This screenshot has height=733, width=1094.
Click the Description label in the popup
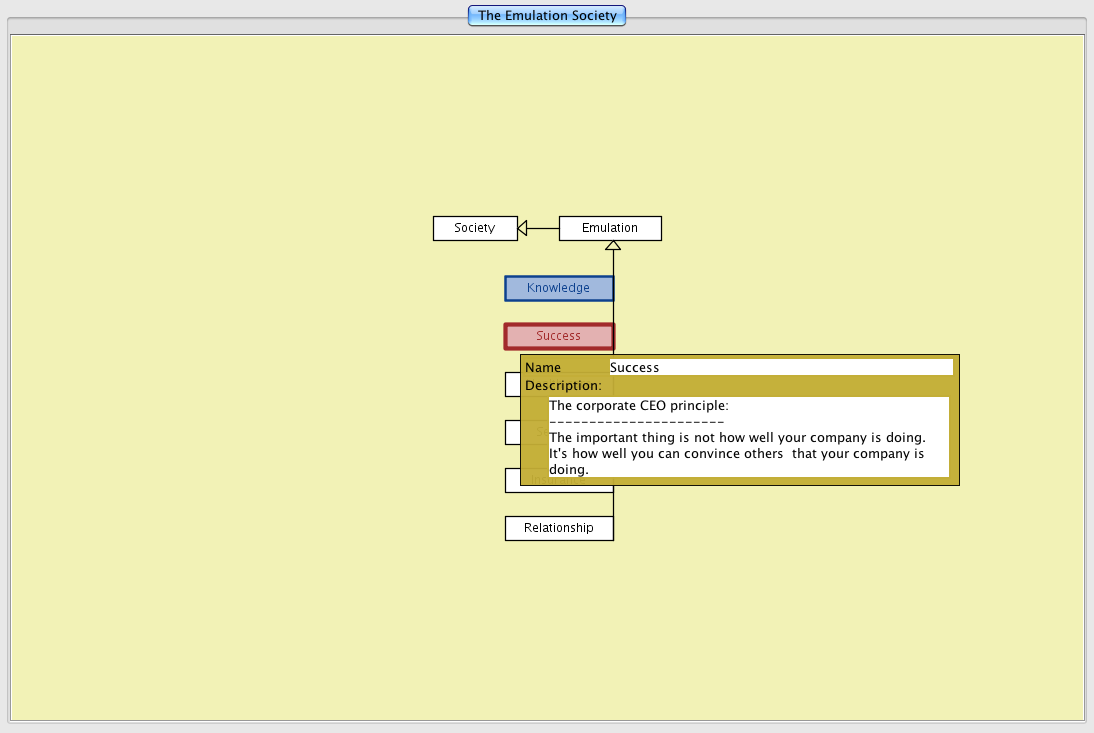(x=563, y=385)
